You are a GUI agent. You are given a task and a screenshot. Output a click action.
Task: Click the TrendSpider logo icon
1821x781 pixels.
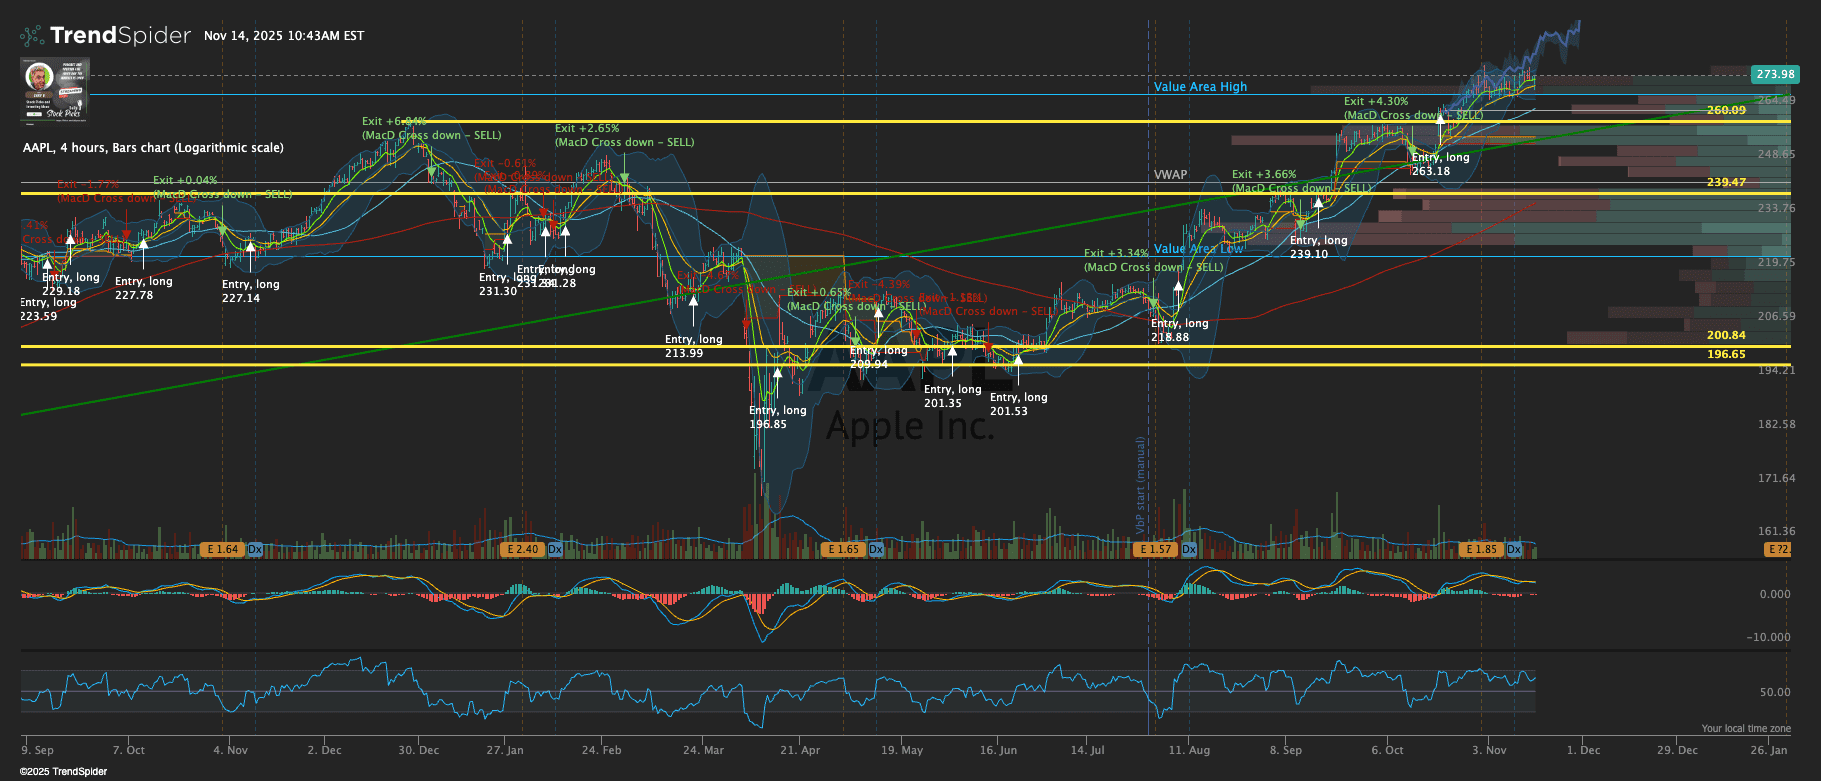click(32, 36)
